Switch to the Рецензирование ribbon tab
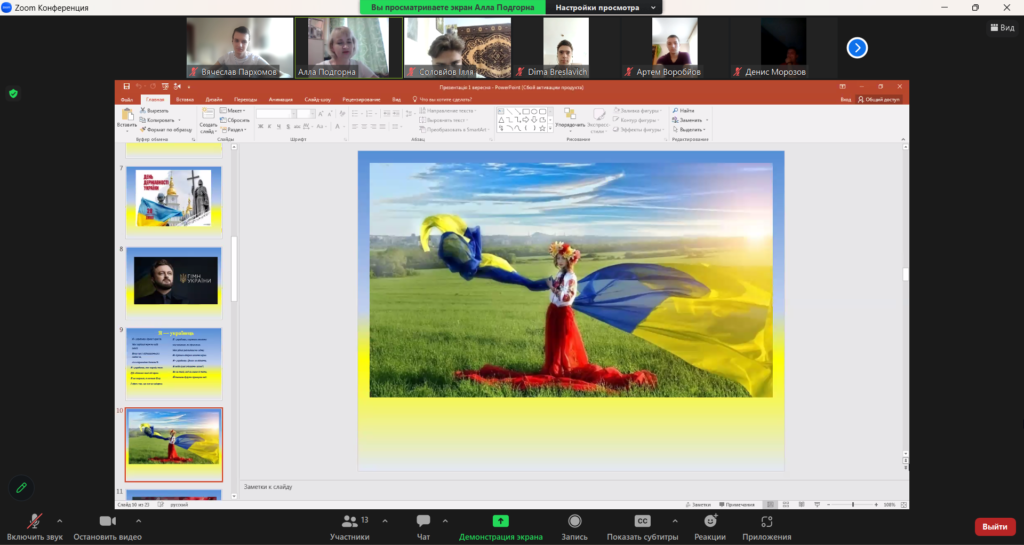The image size is (1024, 545). tap(361, 100)
